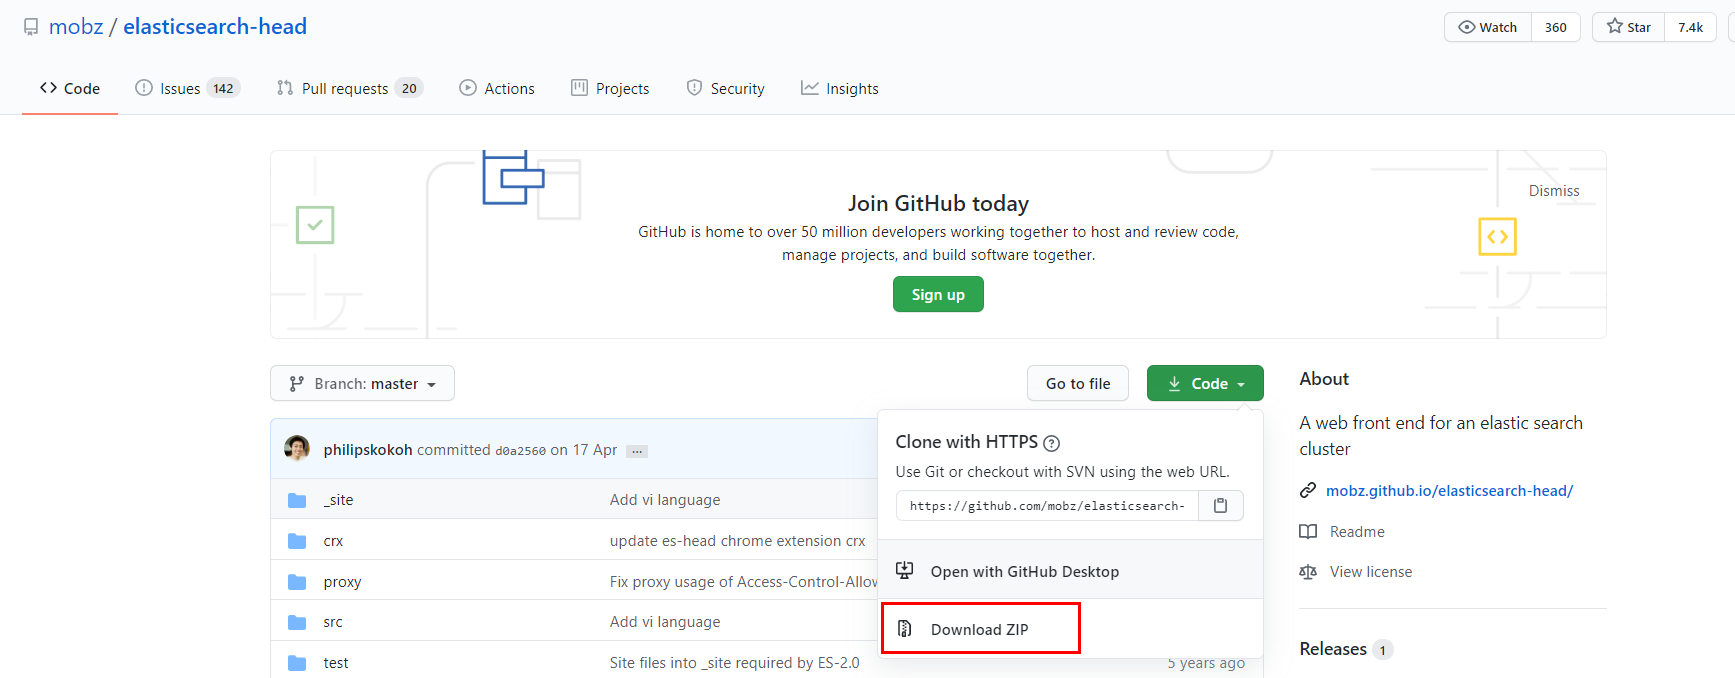
Task: Open the proxy folder
Action: (x=342, y=582)
